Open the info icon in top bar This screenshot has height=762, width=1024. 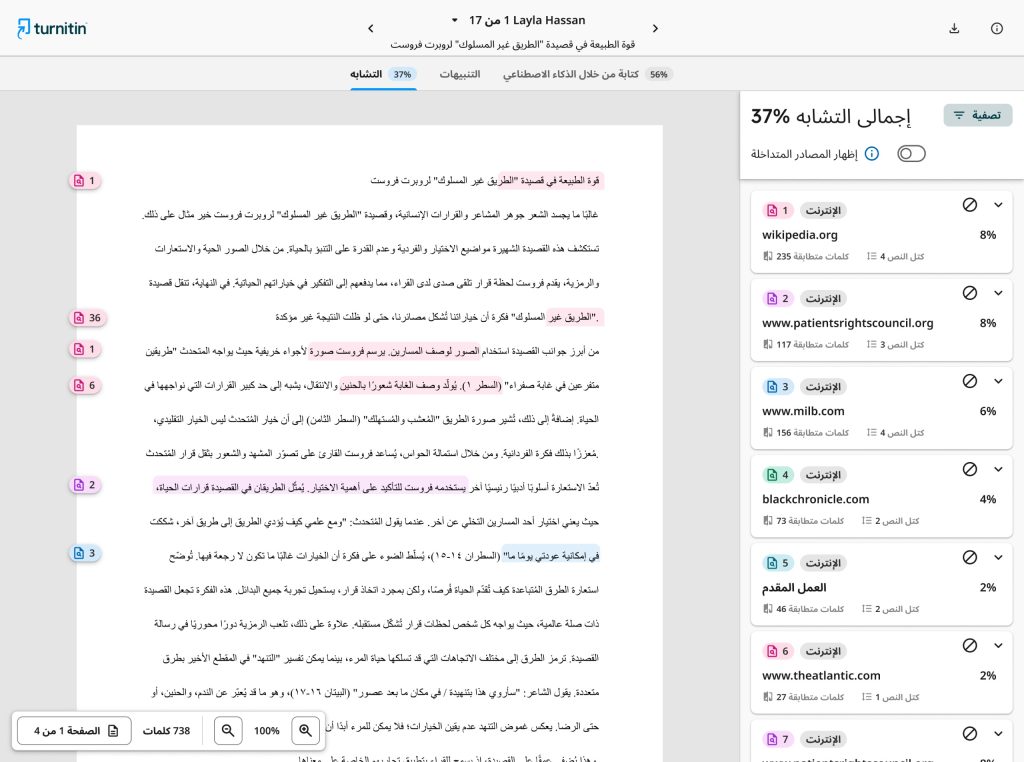point(997,29)
